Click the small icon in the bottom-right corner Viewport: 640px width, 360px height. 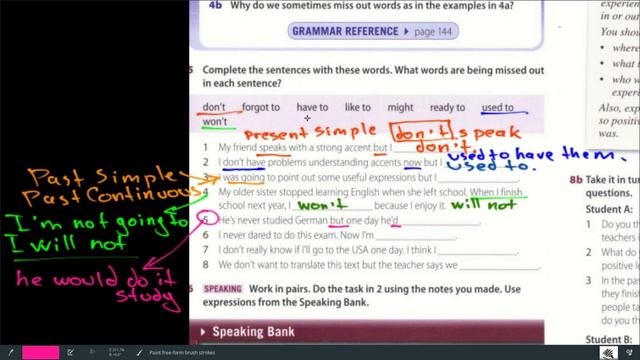[x=629, y=352]
